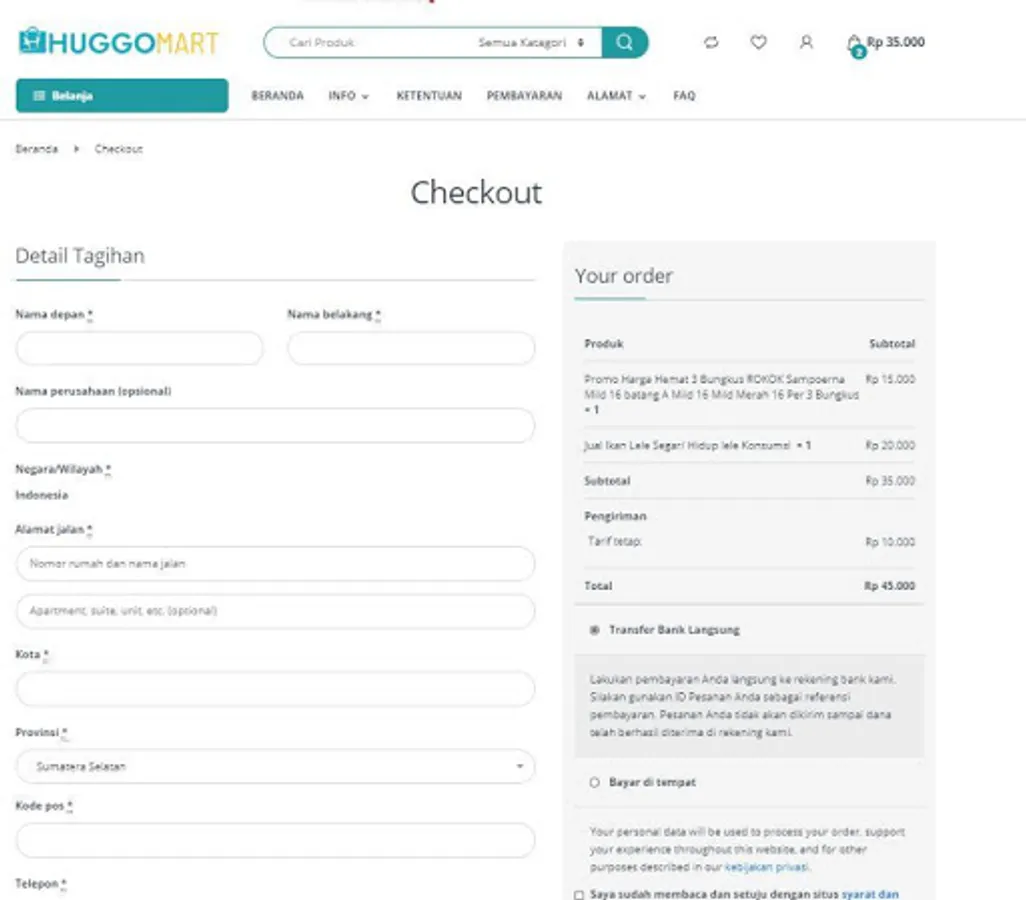This screenshot has width=1026, height=900.
Task: Expand the ALAMAT menu
Action: coord(616,96)
